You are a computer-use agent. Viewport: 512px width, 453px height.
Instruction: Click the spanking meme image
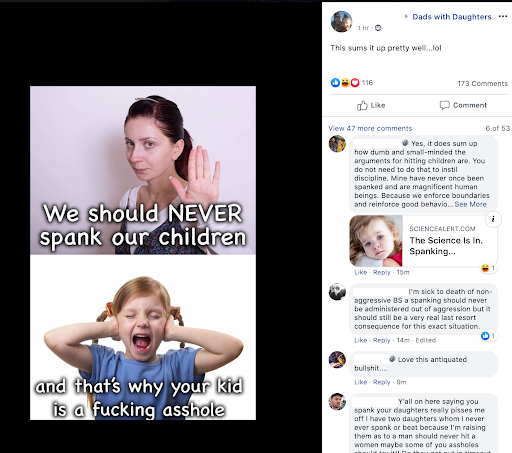pos(143,253)
